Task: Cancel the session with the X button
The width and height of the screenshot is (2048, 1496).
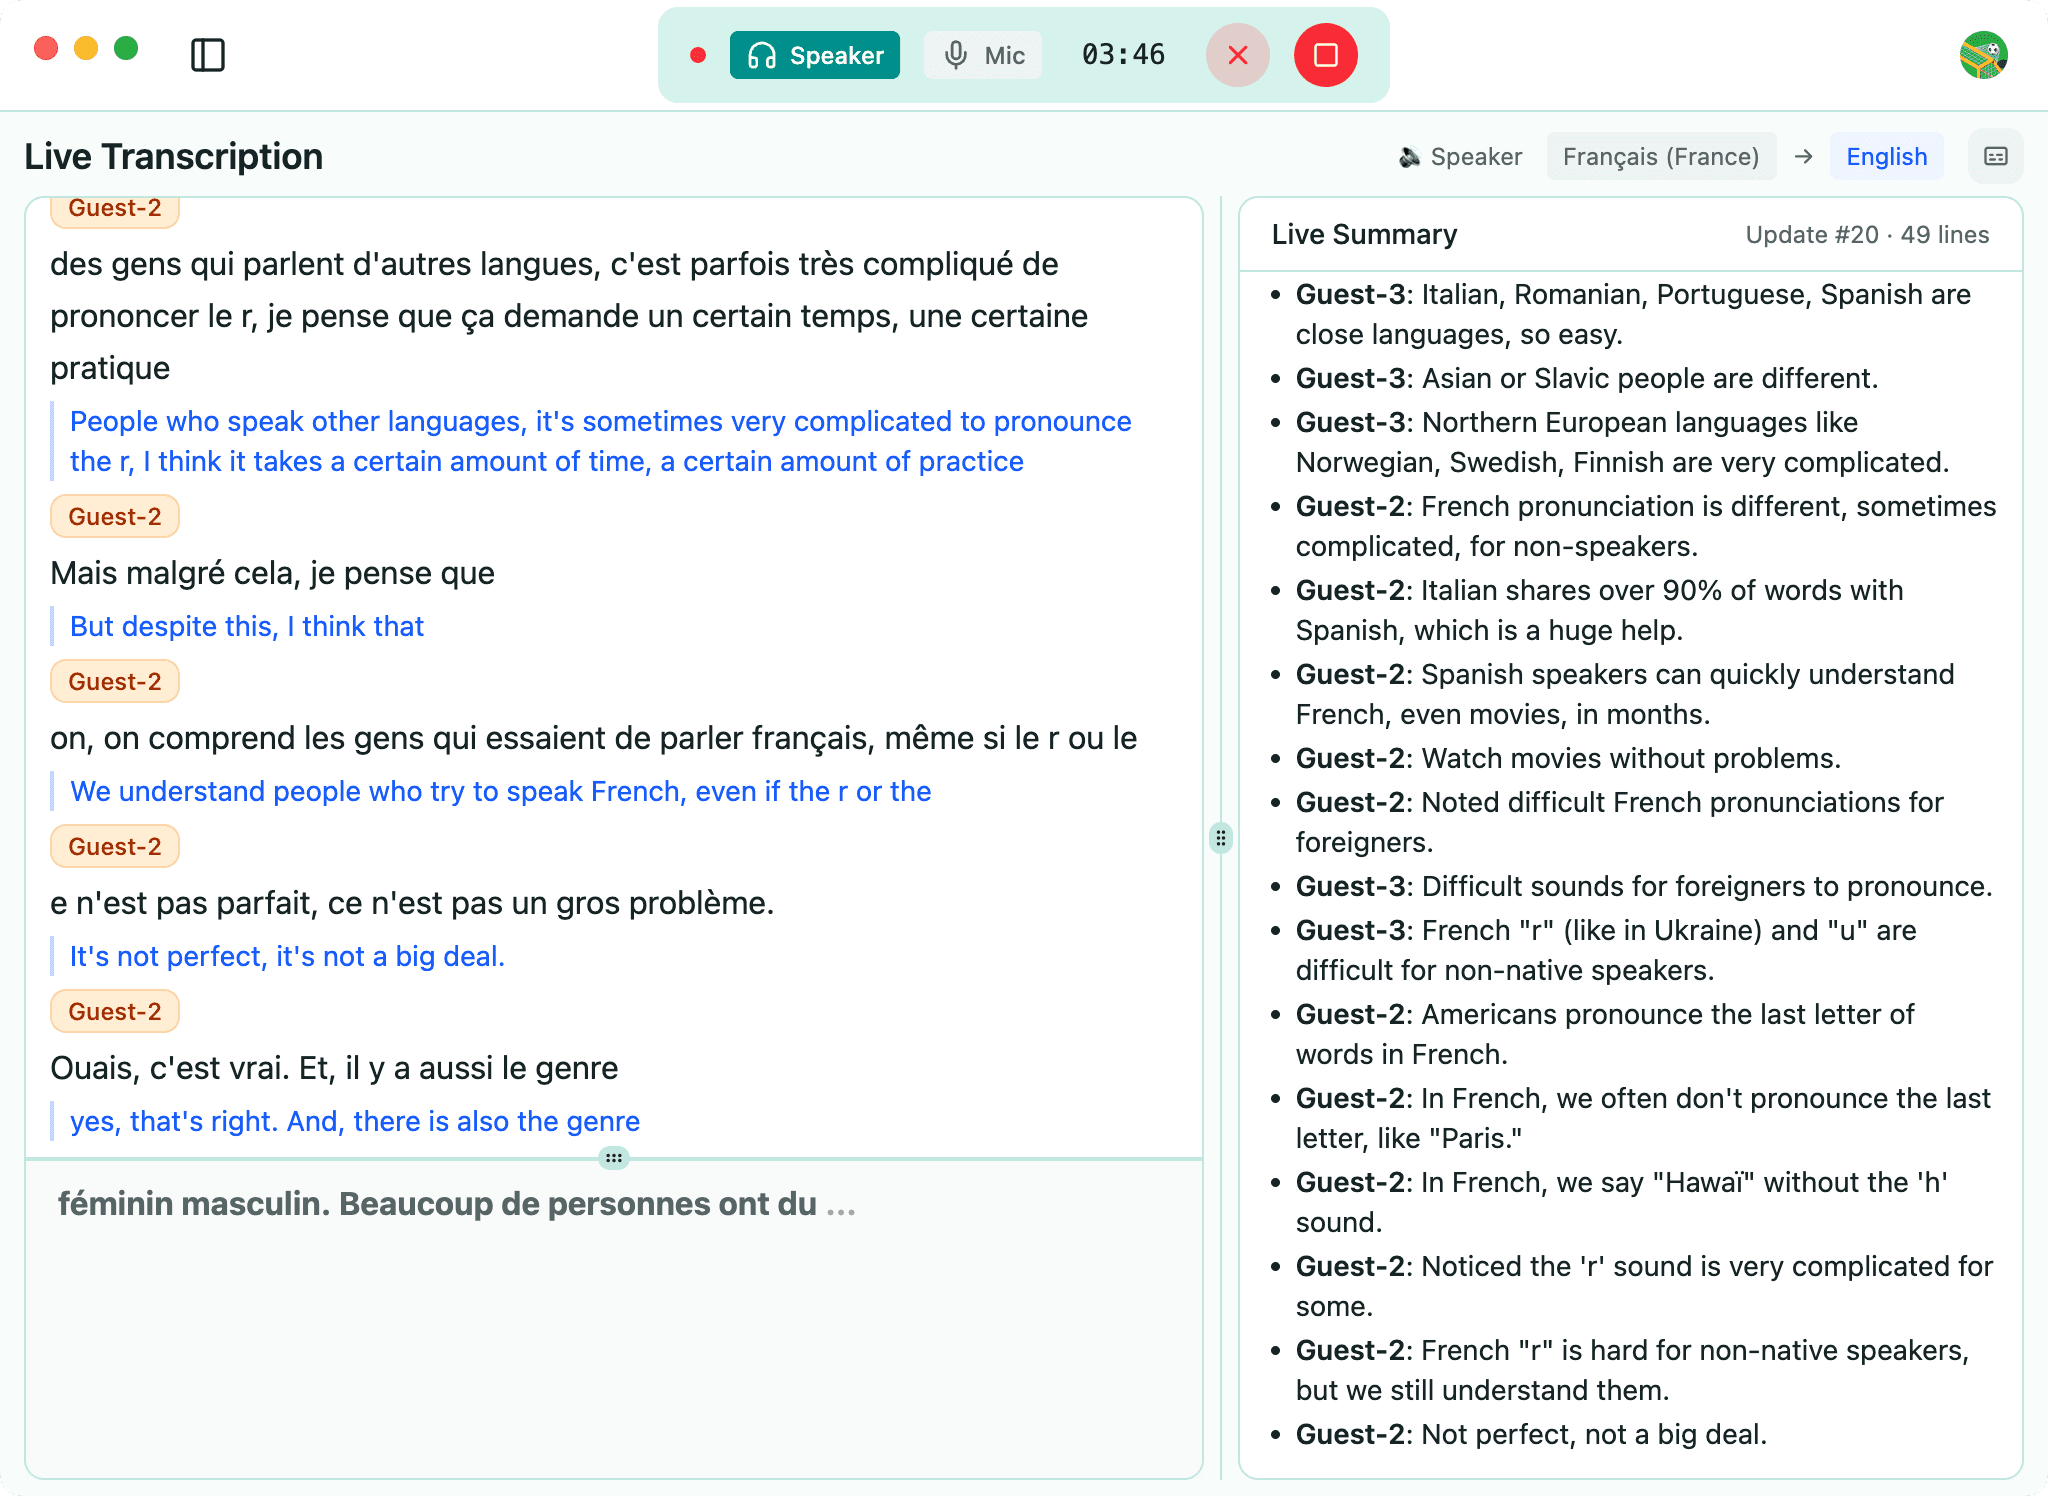Action: pyautogui.click(x=1237, y=55)
